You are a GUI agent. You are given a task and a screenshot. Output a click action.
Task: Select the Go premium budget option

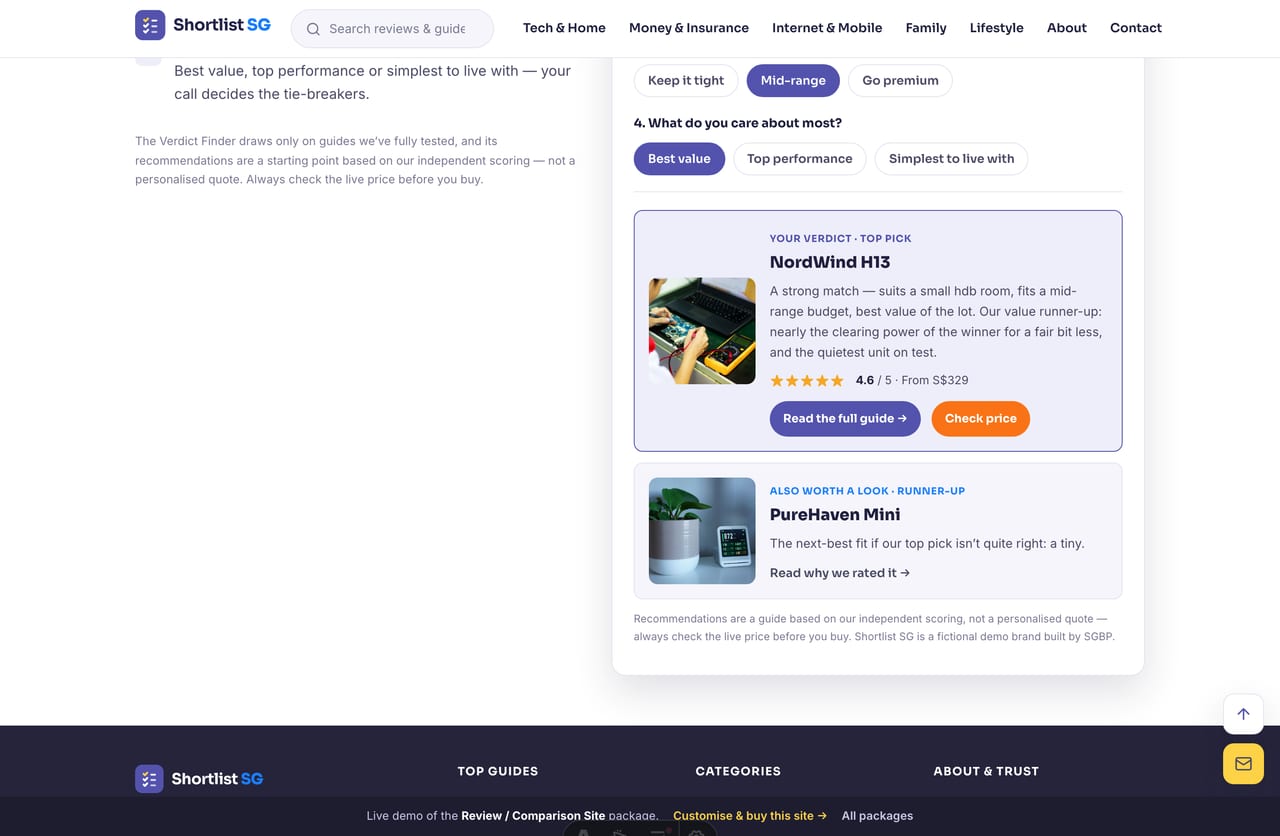point(900,81)
